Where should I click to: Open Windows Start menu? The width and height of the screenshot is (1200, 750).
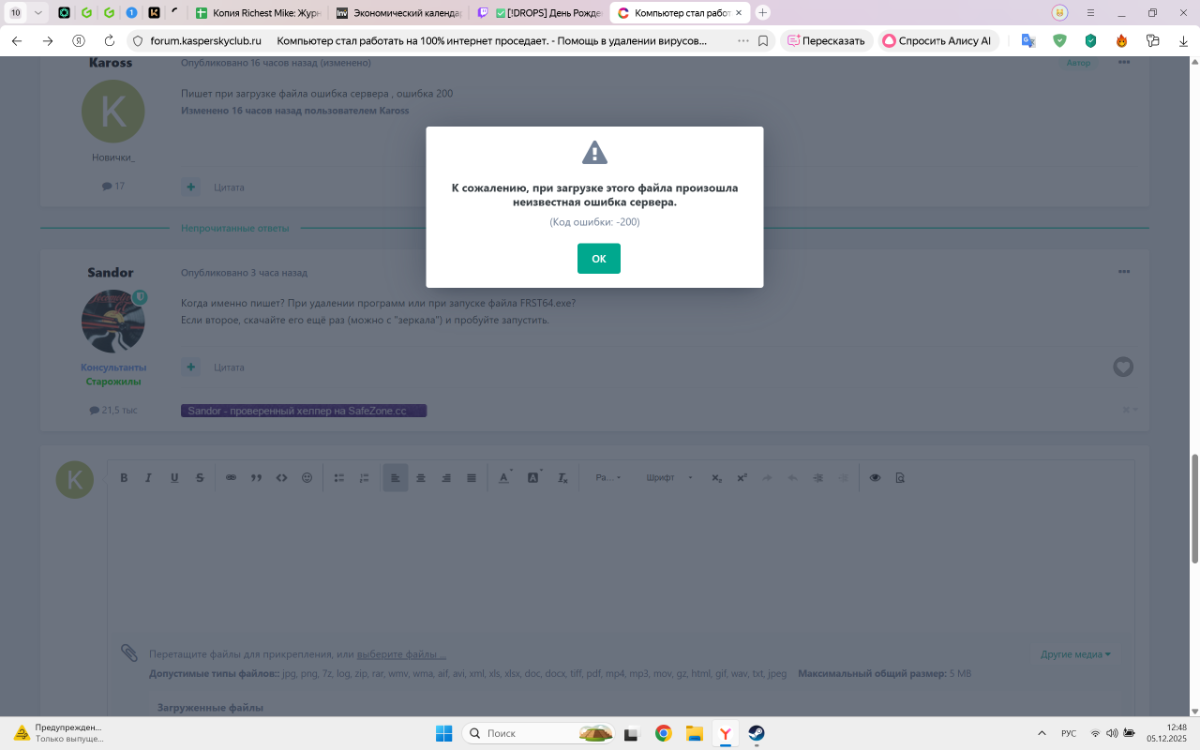(444, 733)
